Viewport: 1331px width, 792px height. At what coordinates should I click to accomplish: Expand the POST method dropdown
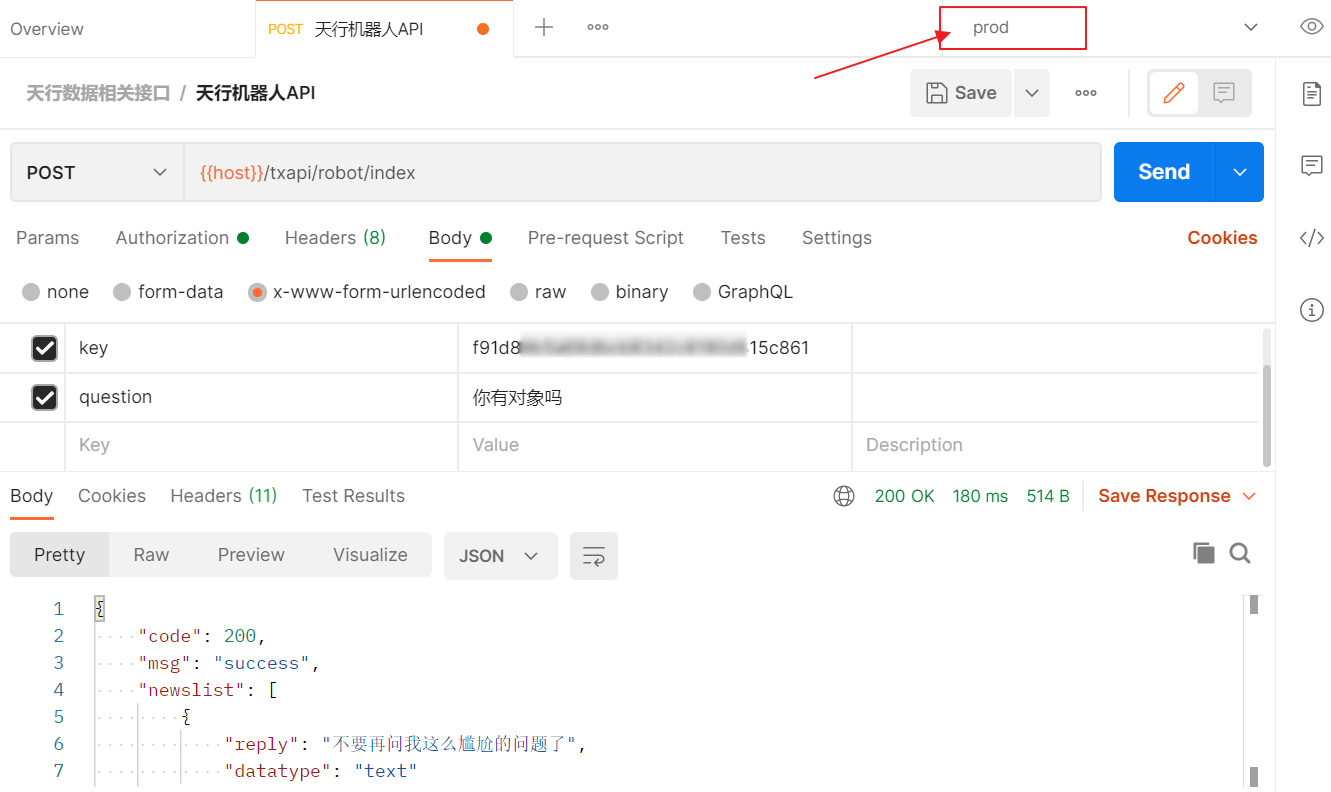click(x=97, y=172)
